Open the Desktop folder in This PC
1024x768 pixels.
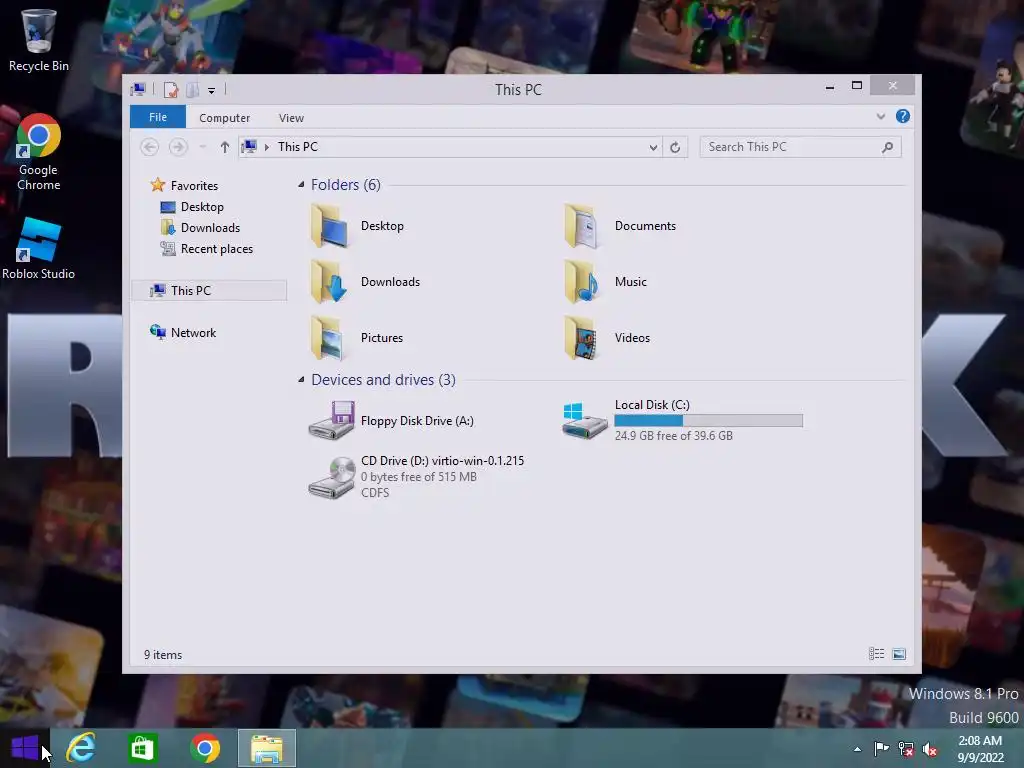pyautogui.click(x=357, y=226)
